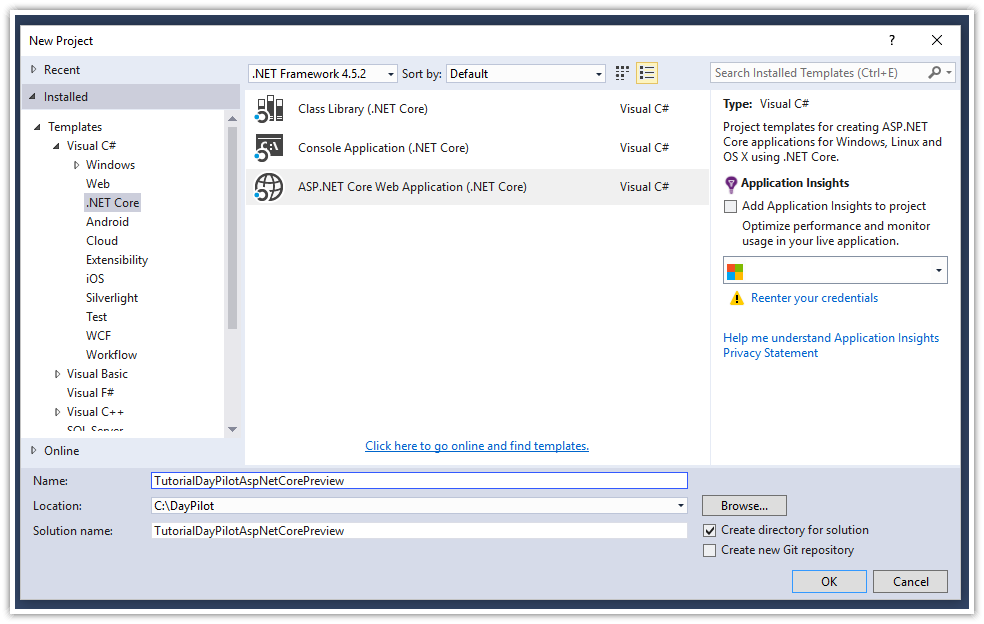Image resolution: width=984 pixels, height=624 pixels.
Task: Click the Cancel button
Action: pyautogui.click(x=911, y=582)
